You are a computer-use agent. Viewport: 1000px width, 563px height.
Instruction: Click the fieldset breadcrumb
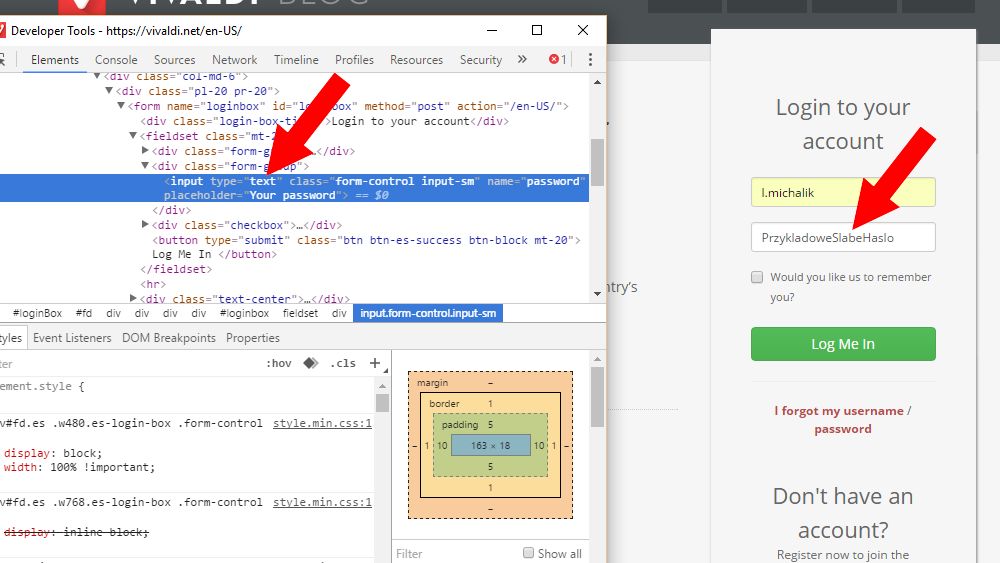pos(300,313)
